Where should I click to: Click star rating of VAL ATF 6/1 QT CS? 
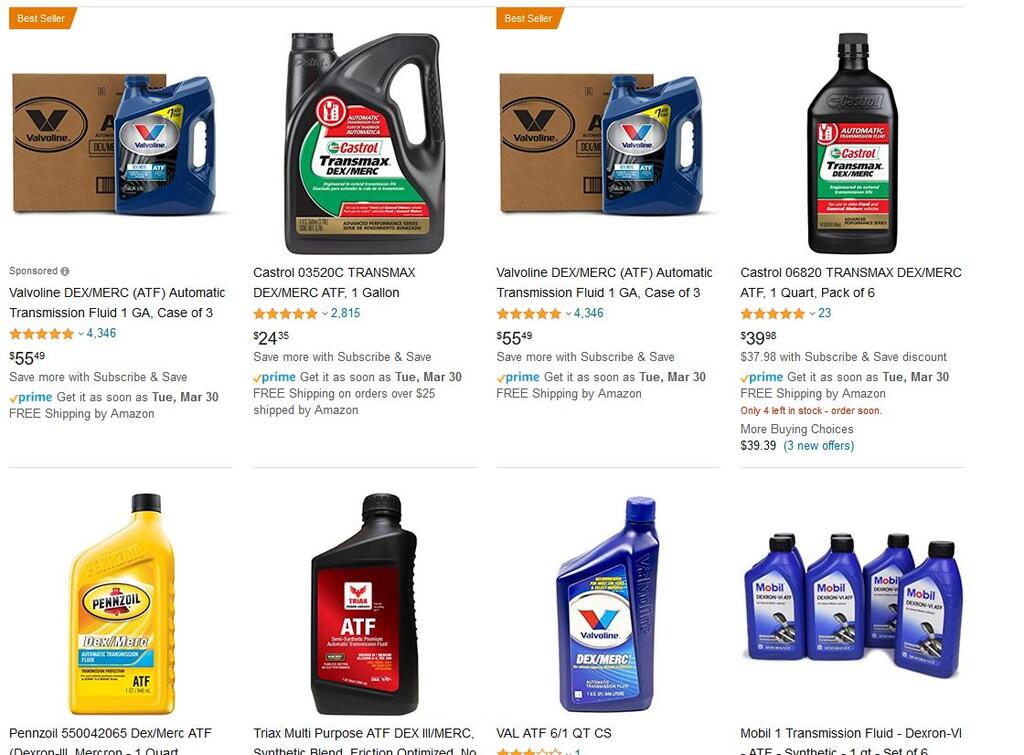pyautogui.click(x=528, y=752)
